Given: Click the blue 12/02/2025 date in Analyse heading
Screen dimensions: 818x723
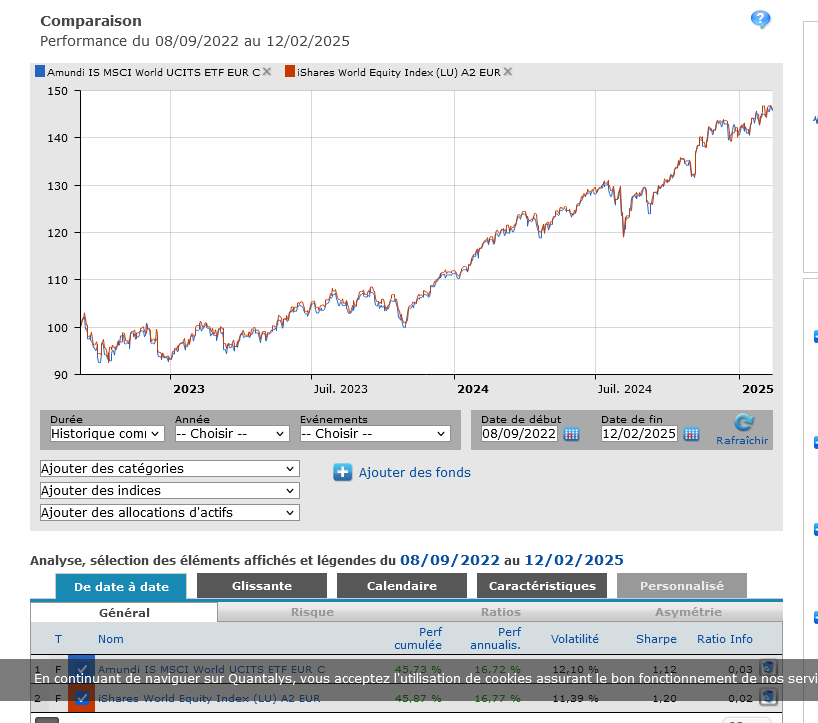Looking at the screenshot, I should (574, 560).
